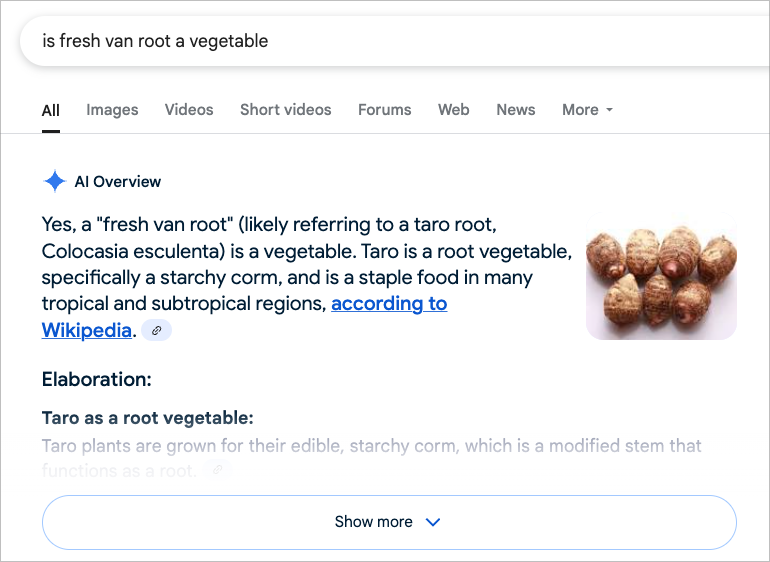Click the small arrow beside More
The image size is (770, 562).
point(609,110)
